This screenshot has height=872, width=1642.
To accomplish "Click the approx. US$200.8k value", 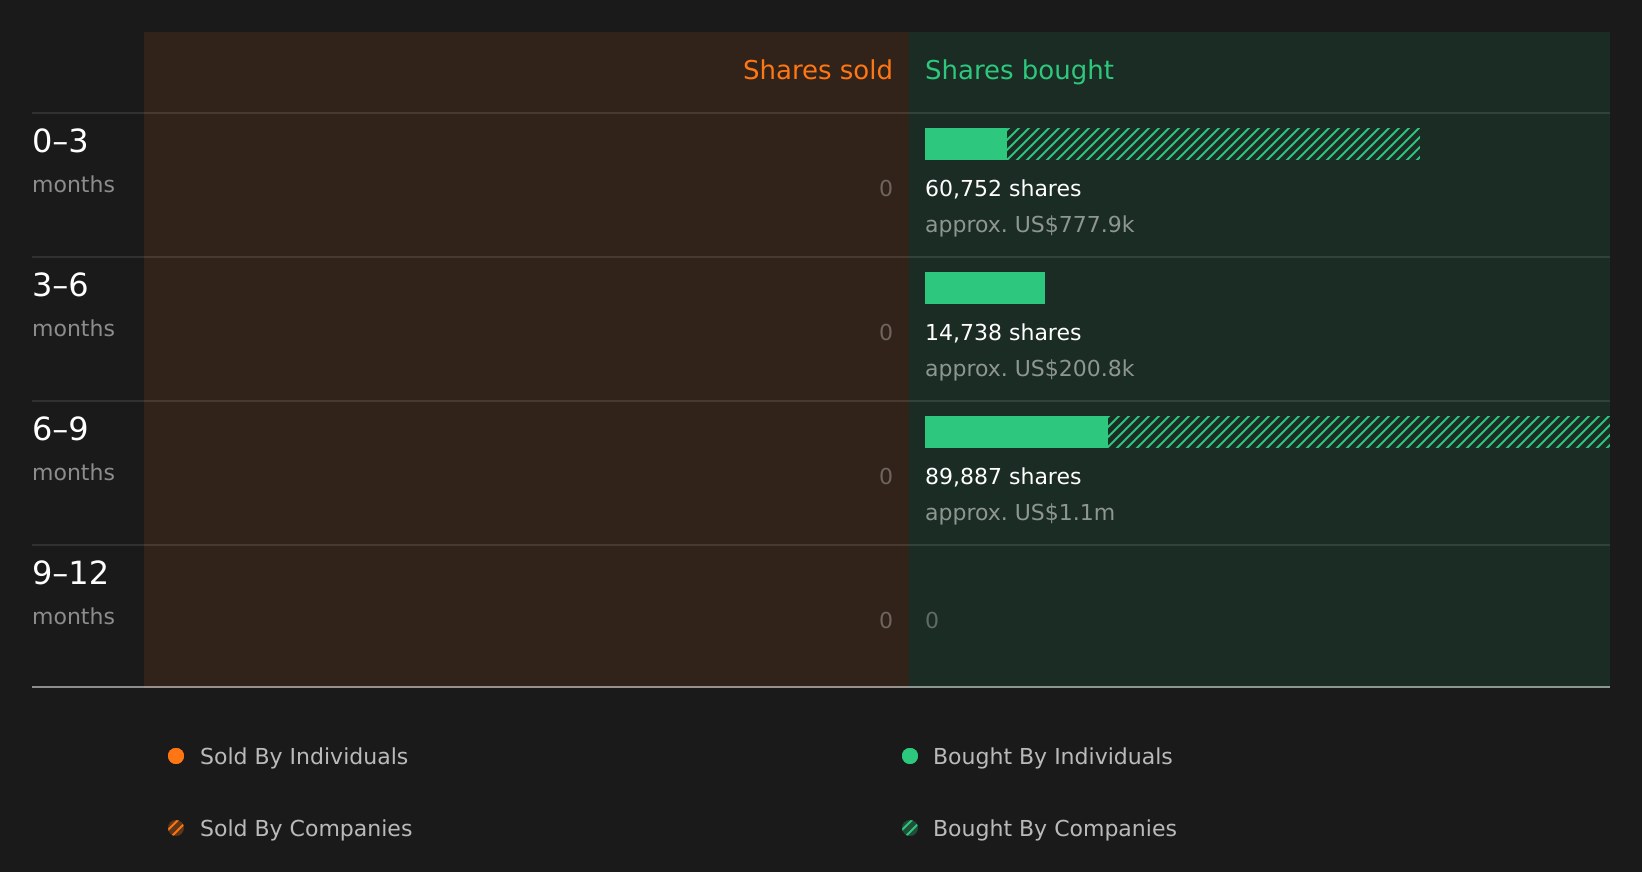I will (1029, 369).
